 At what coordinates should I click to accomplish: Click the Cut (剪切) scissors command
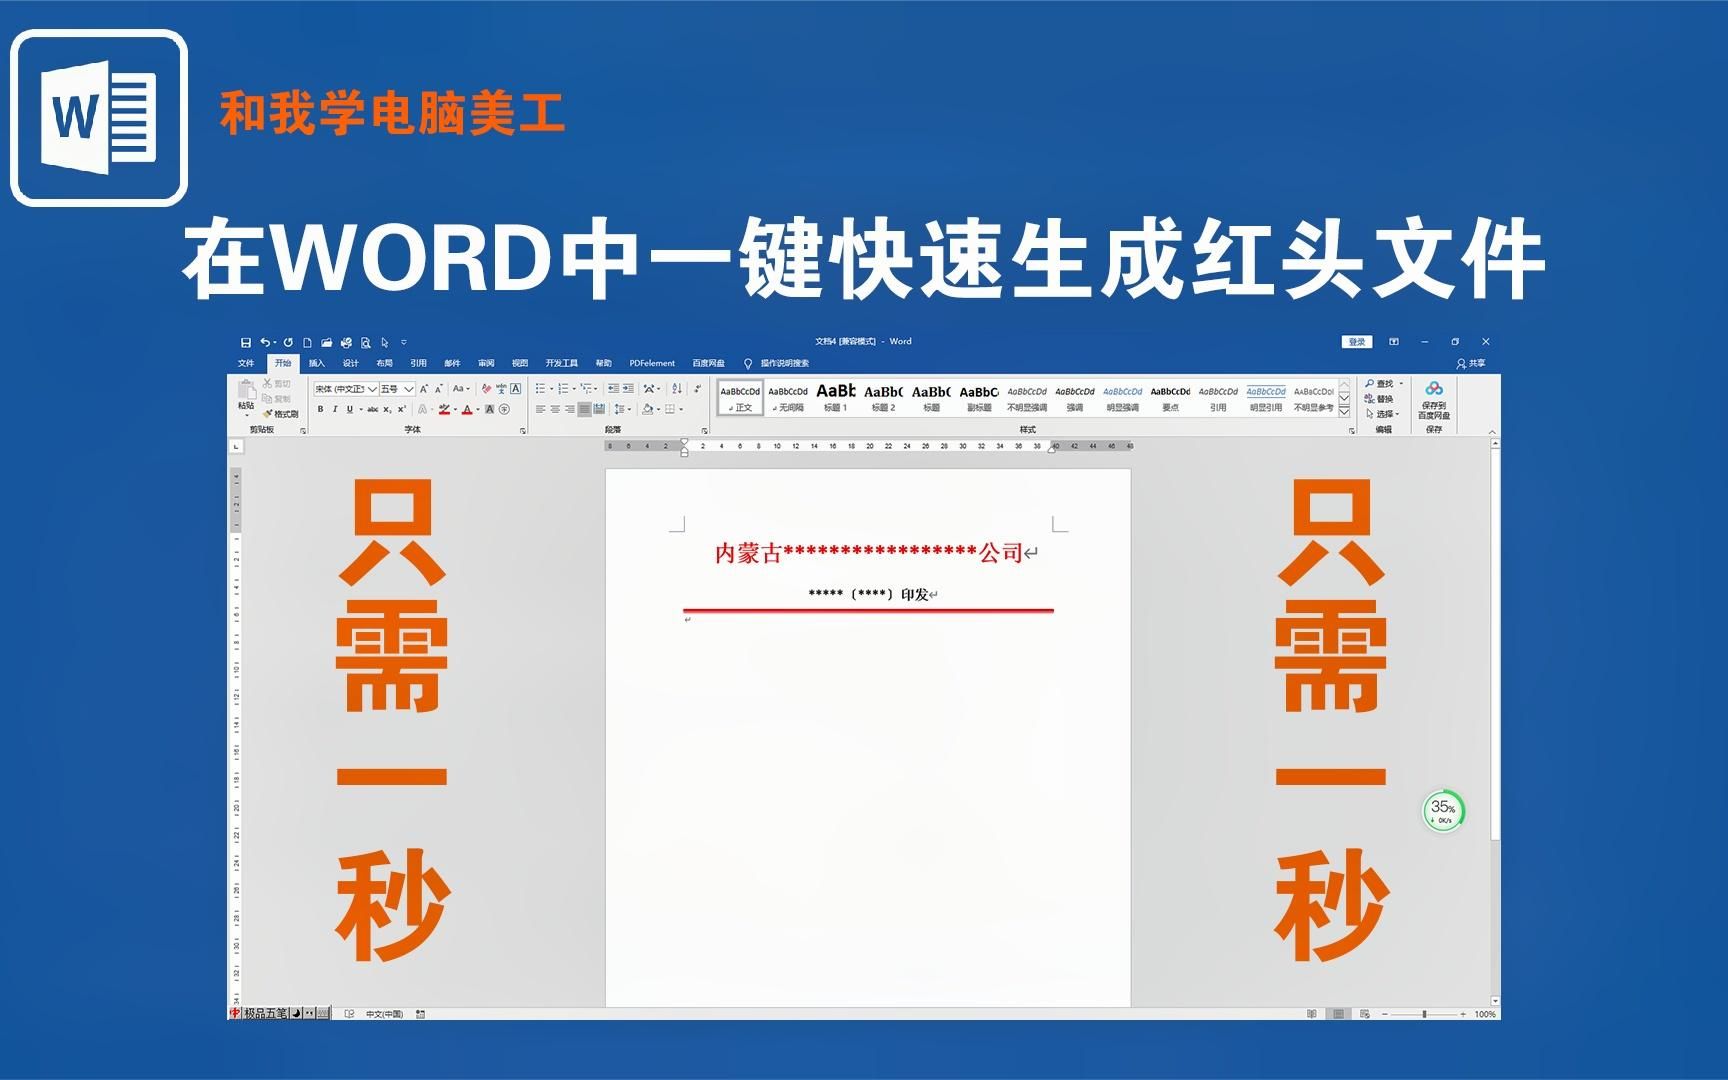pyautogui.click(x=276, y=383)
